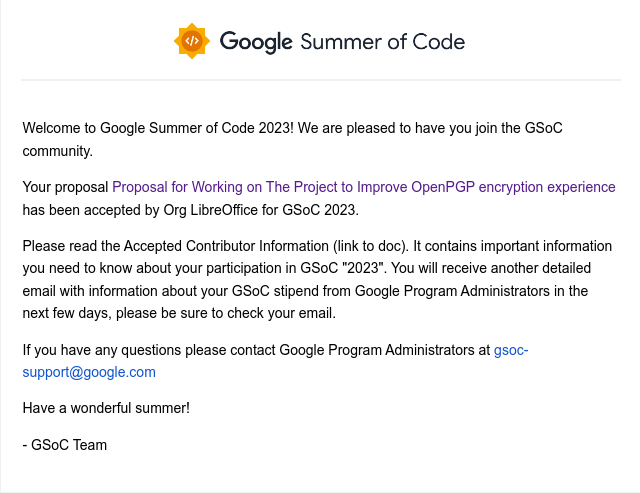Click the "gsoc-" start of the email link
This screenshot has height=493, width=640.
pos(511,350)
